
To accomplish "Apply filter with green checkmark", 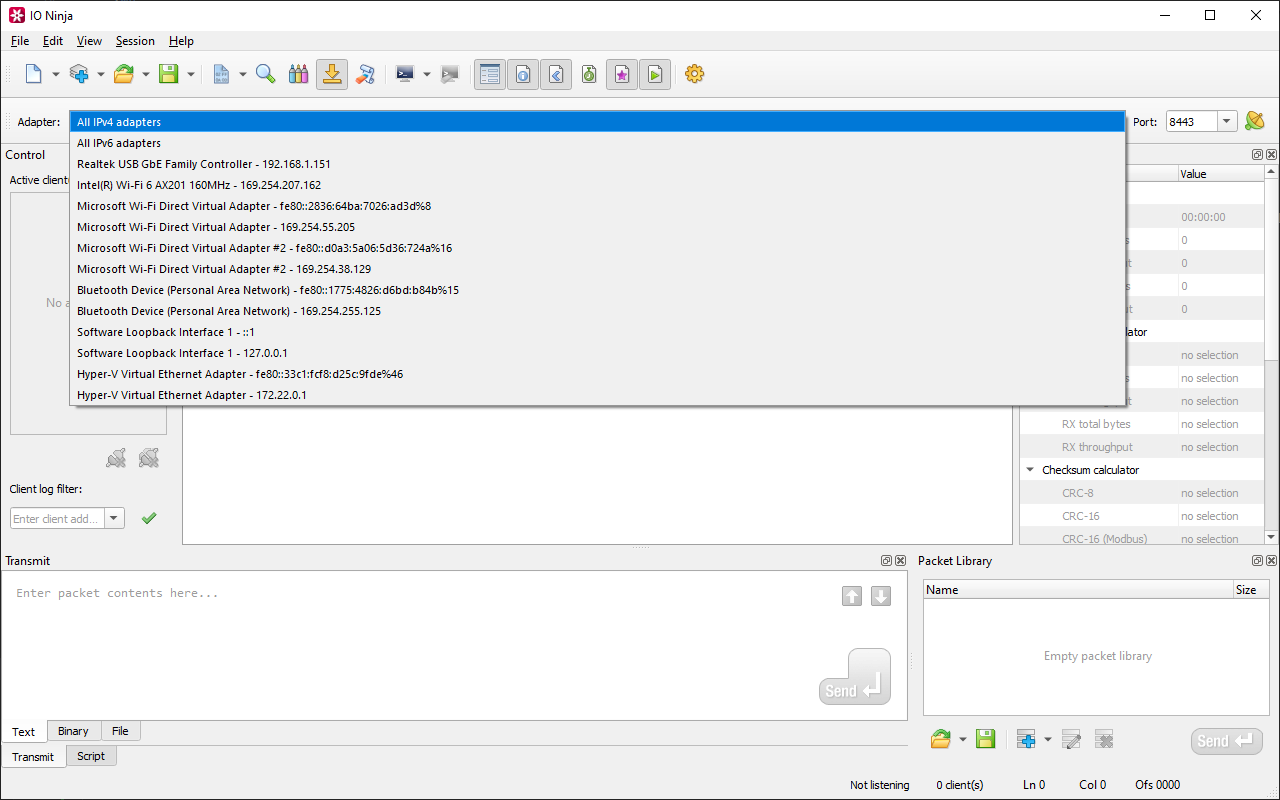I will pos(149,518).
